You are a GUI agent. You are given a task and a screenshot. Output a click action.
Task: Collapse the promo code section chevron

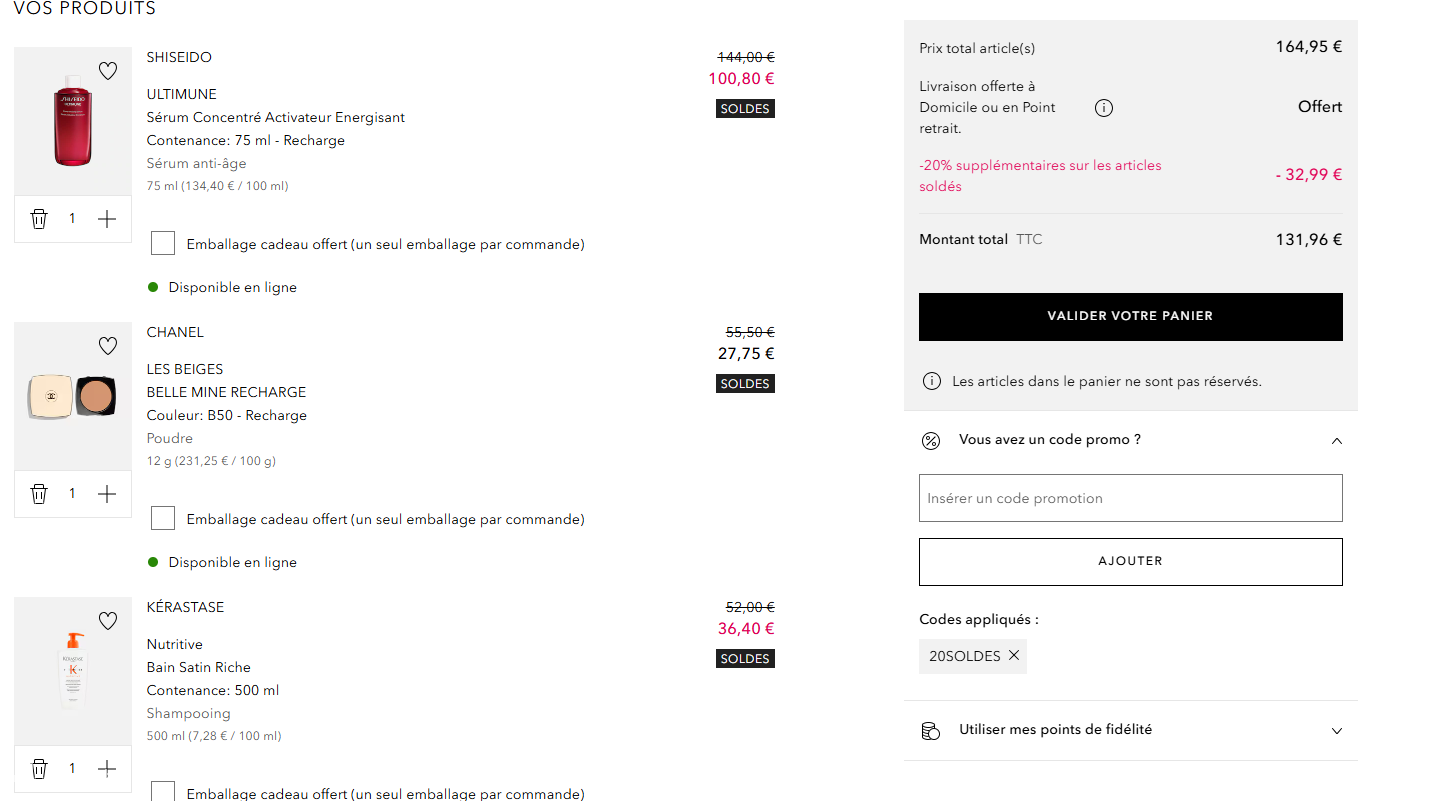(1337, 440)
